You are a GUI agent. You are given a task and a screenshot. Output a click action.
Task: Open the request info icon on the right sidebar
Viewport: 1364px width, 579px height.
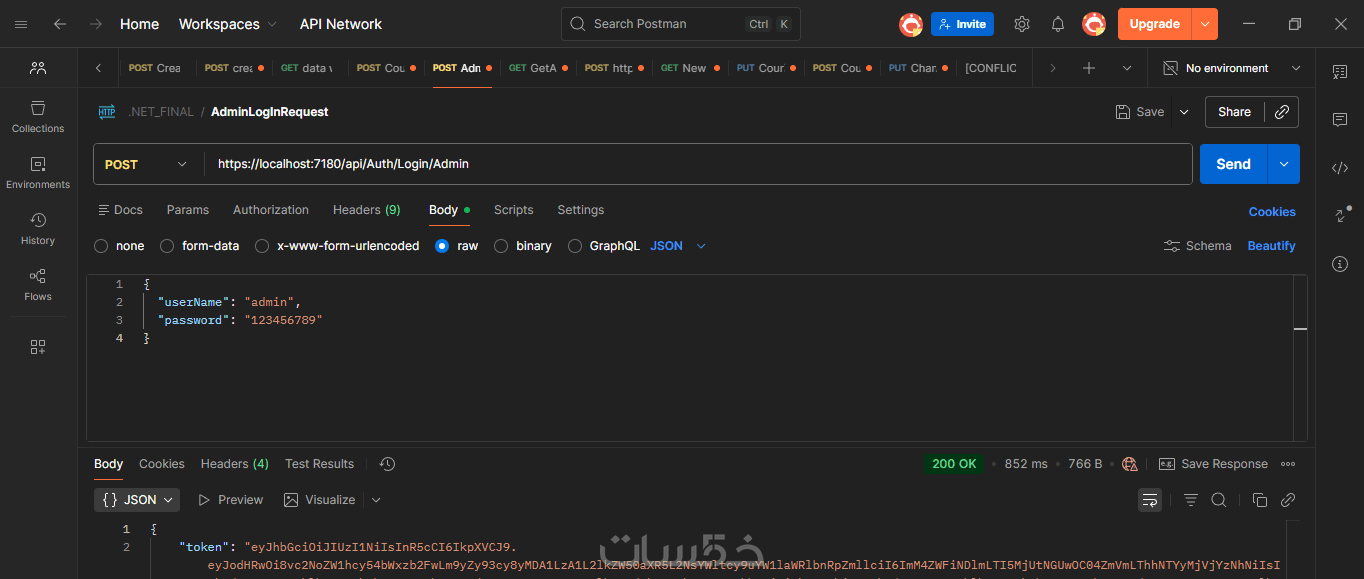(x=1340, y=264)
